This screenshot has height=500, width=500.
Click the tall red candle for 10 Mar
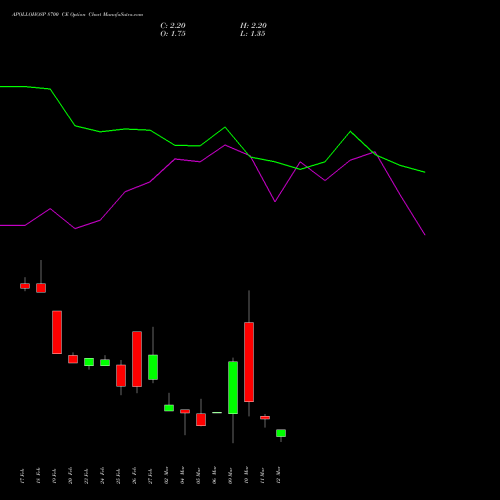249,362
